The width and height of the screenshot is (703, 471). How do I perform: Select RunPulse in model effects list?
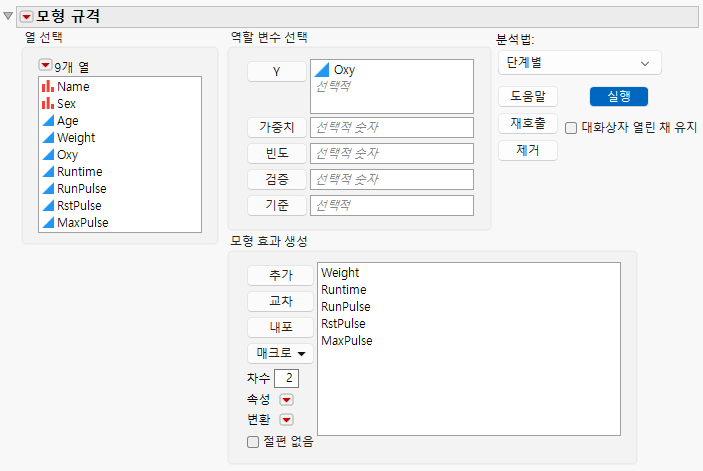pos(346,307)
